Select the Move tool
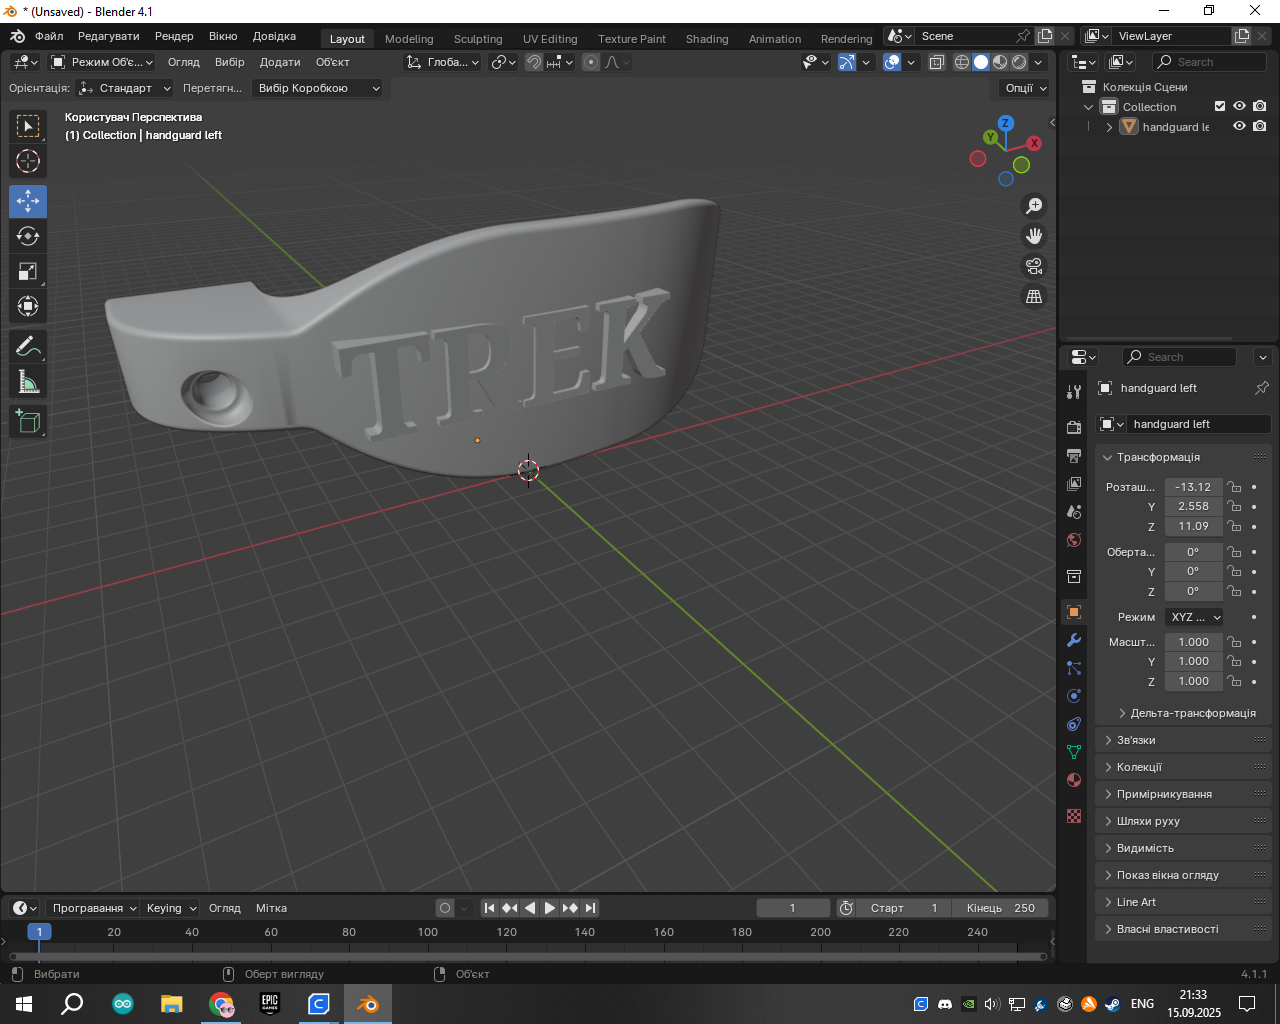1280x1024 pixels. click(x=28, y=201)
